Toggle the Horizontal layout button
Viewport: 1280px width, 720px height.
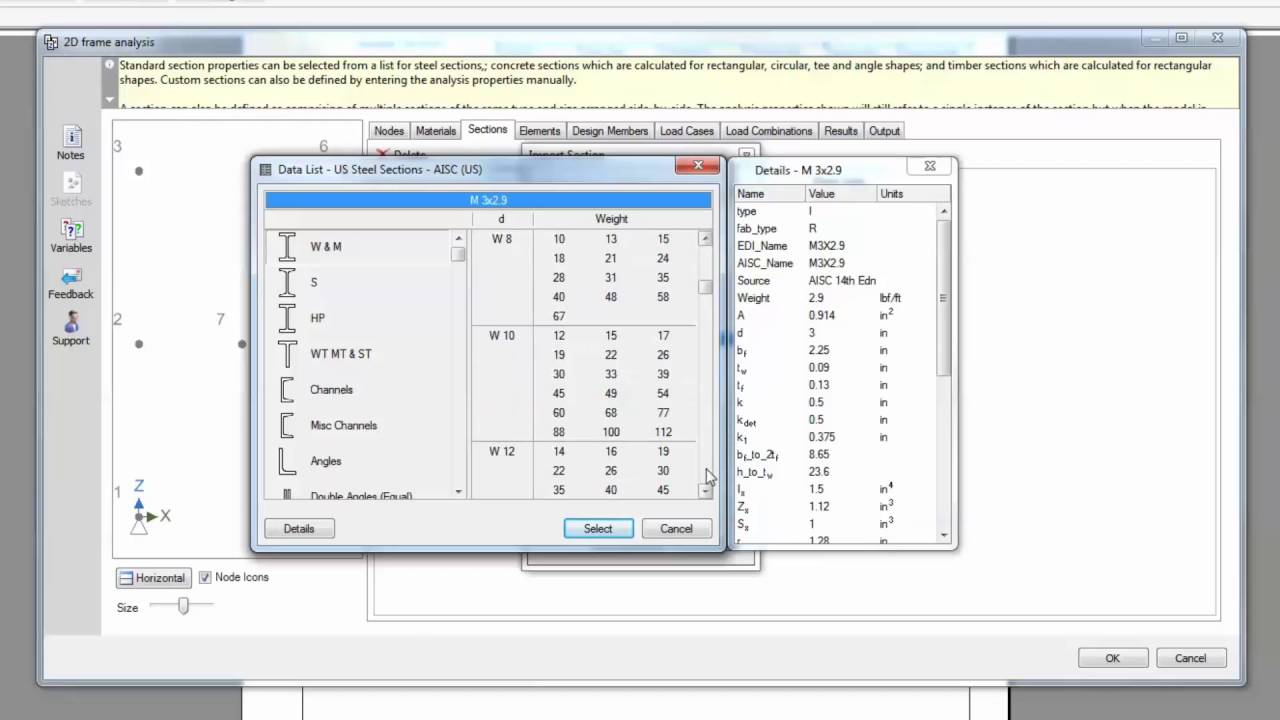tap(152, 578)
